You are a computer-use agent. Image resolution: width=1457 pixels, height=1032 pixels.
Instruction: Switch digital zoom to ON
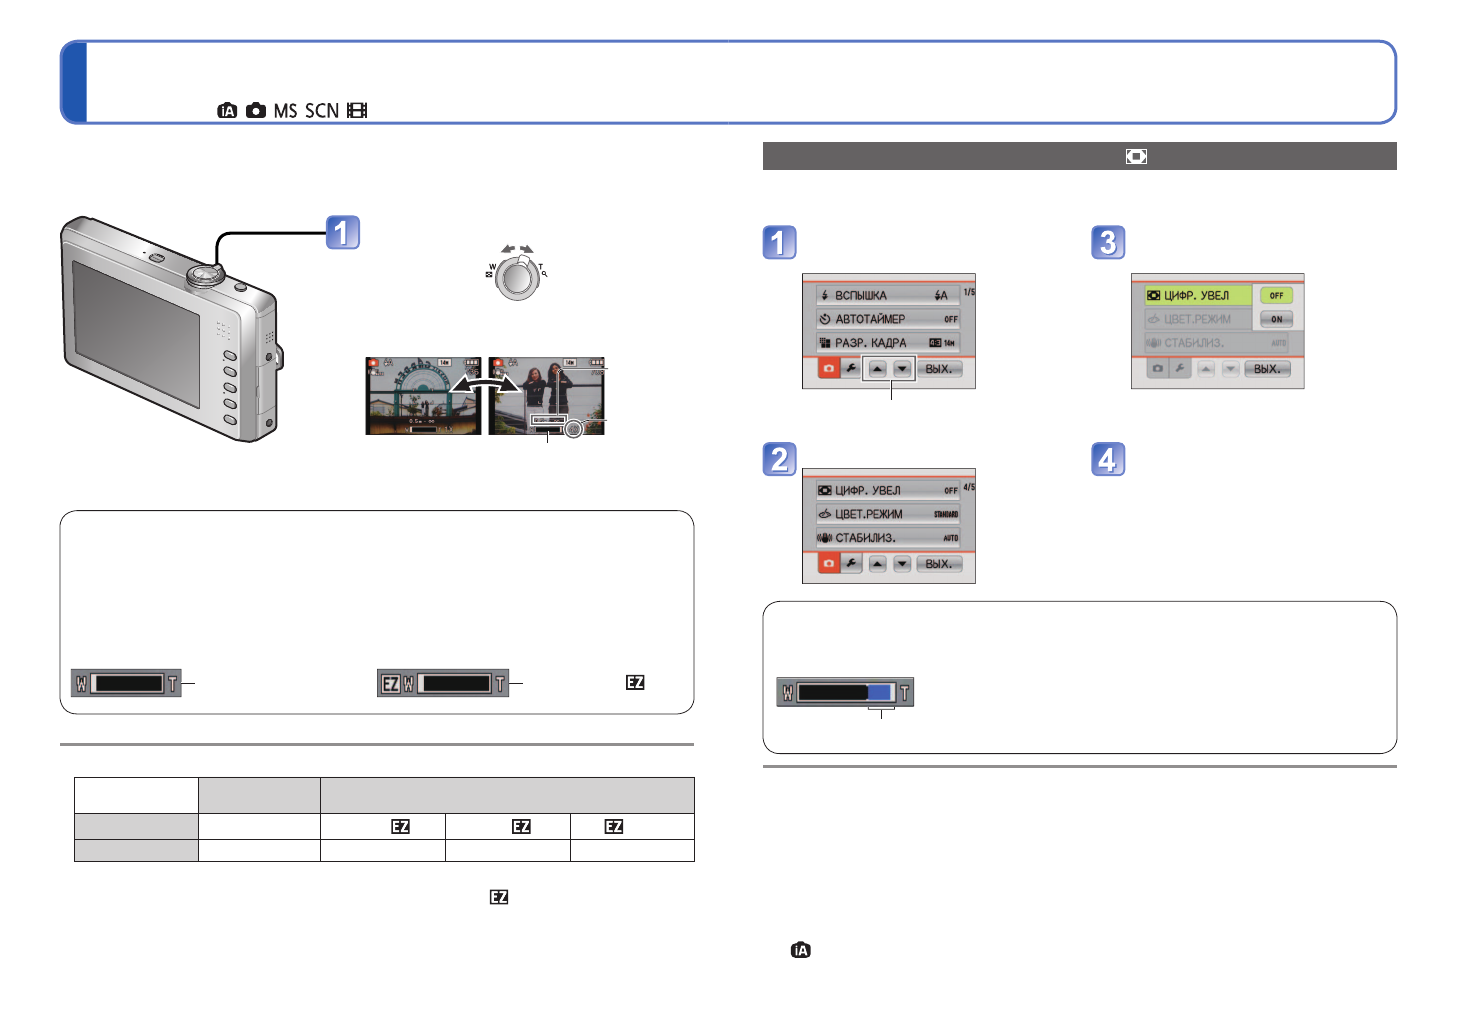[x=1276, y=320]
